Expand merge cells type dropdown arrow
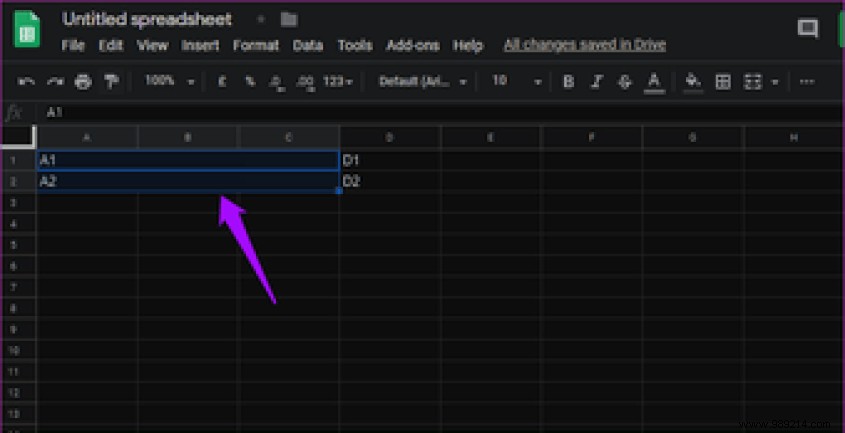This screenshot has height=433, width=845. click(x=775, y=83)
